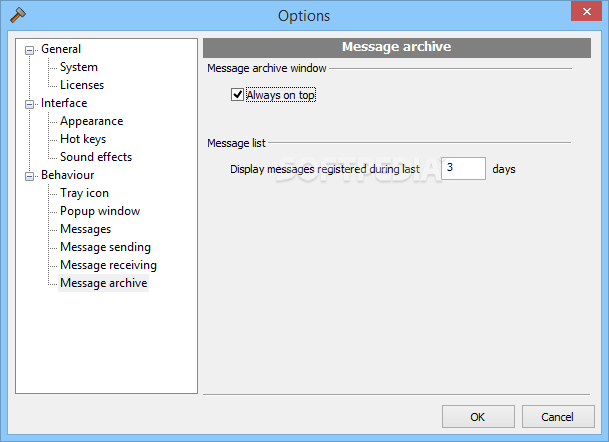Open the Licenses options page

[x=82, y=85]
